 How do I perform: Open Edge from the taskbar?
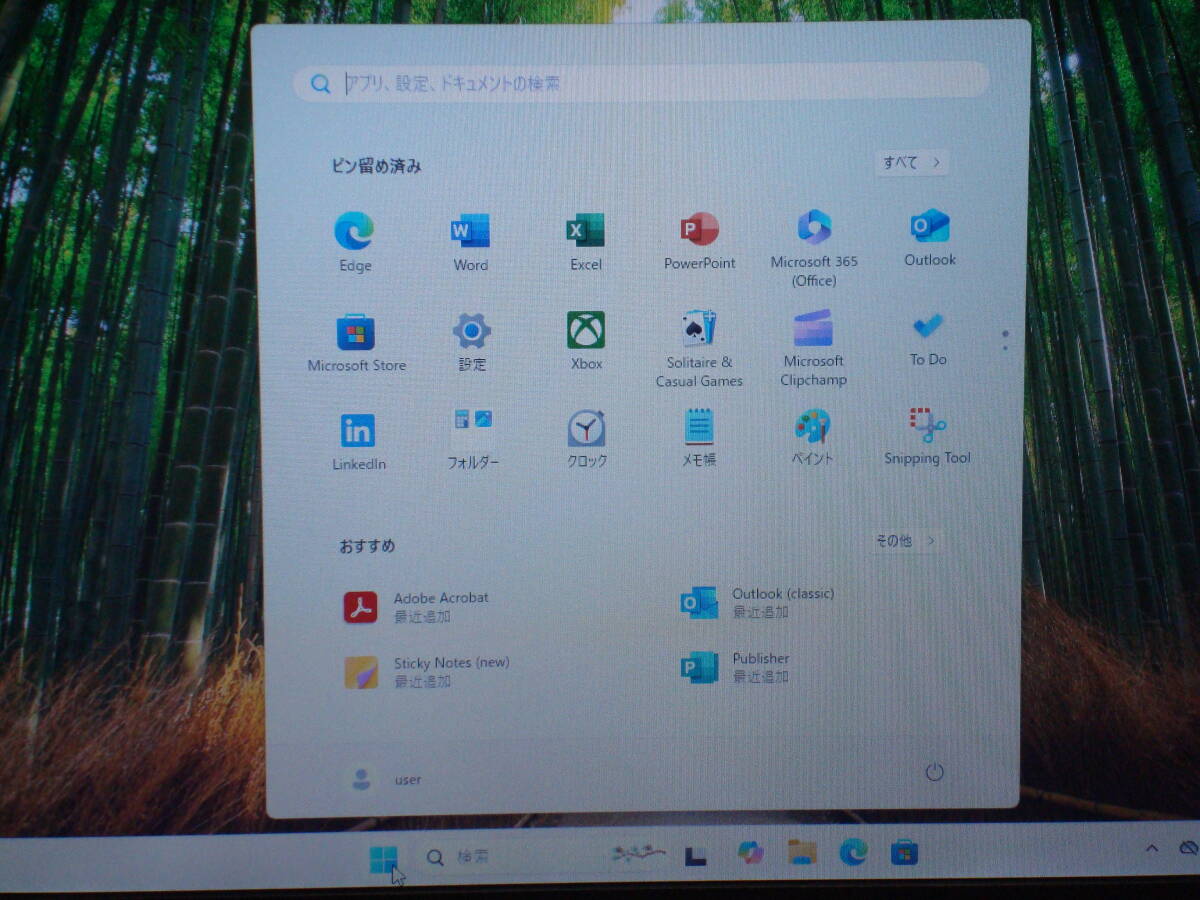853,852
